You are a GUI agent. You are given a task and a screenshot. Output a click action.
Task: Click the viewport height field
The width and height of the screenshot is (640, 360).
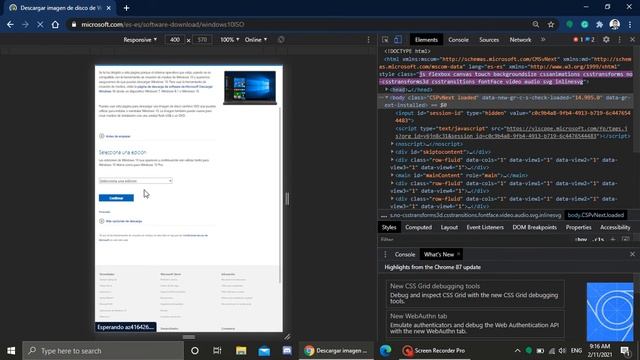point(202,40)
